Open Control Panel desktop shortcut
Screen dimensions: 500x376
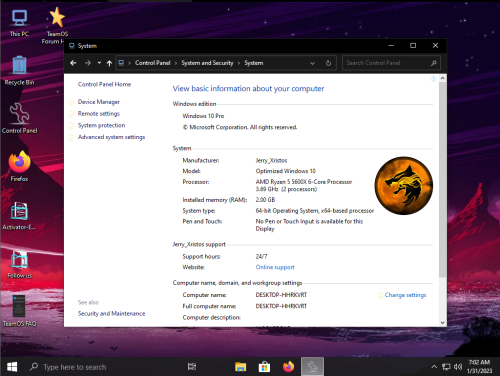[19, 118]
